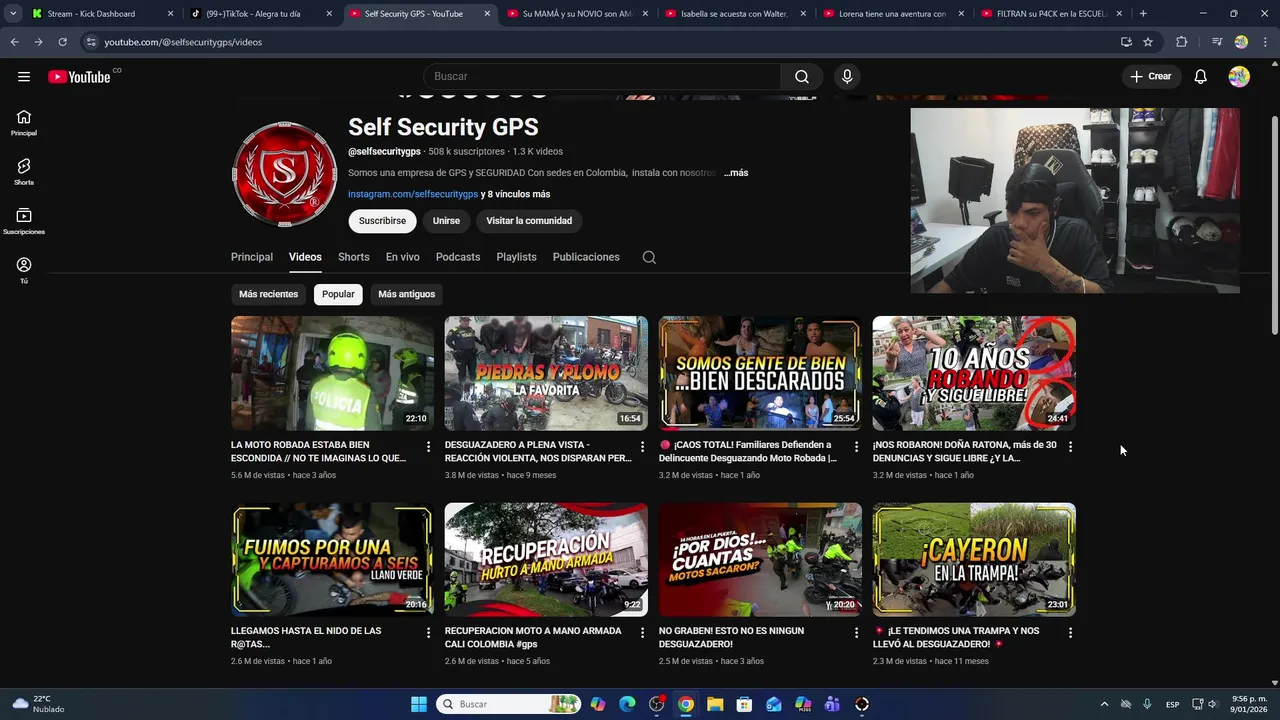Open the tab search dropdown arrow
The width and height of the screenshot is (1280, 720).
(x=13, y=14)
